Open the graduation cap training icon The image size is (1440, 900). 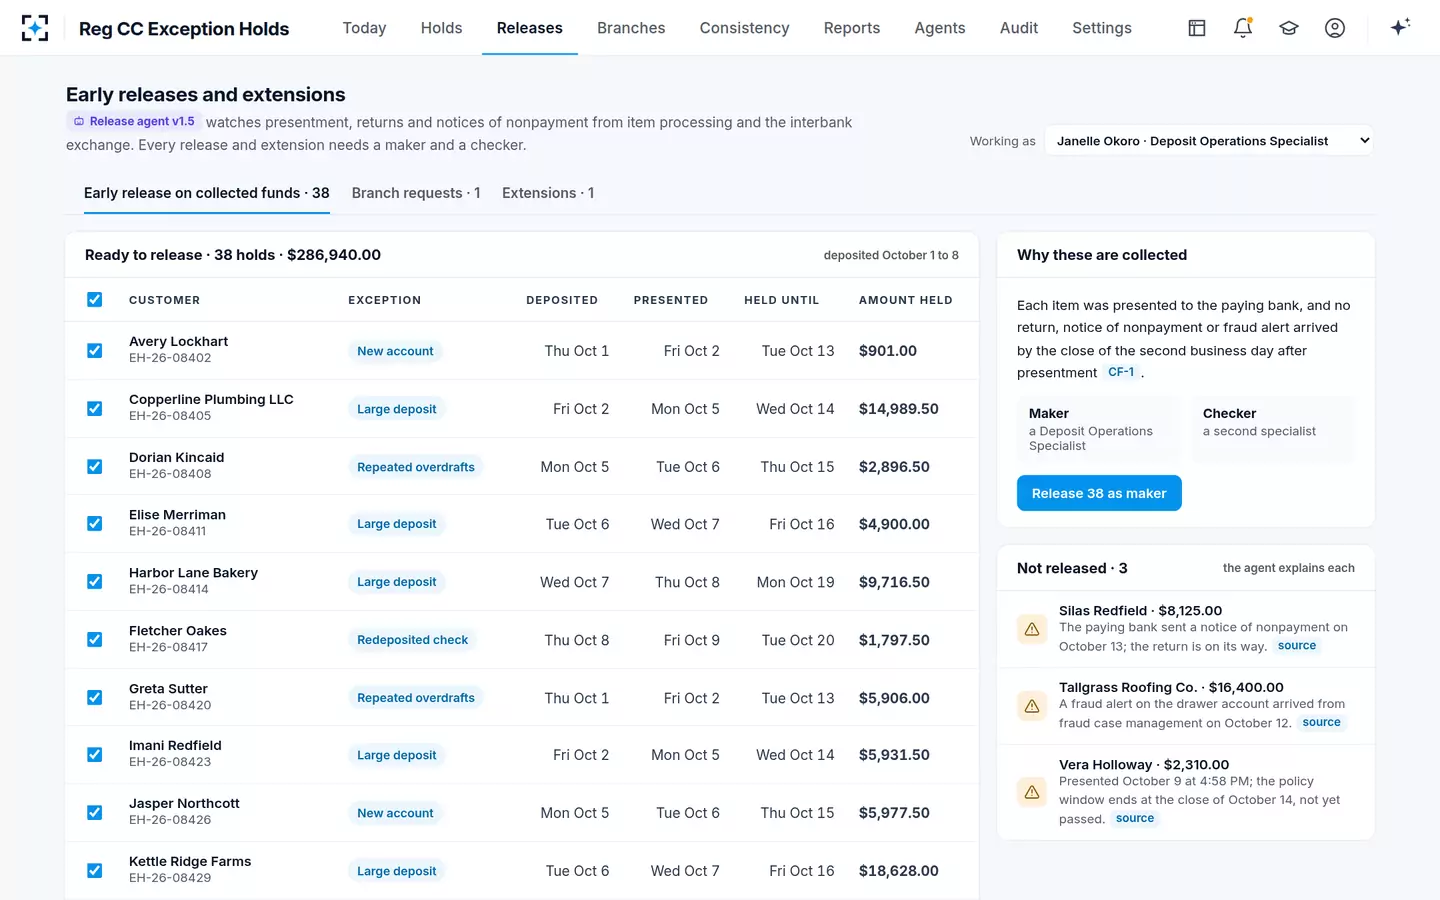pos(1289,28)
